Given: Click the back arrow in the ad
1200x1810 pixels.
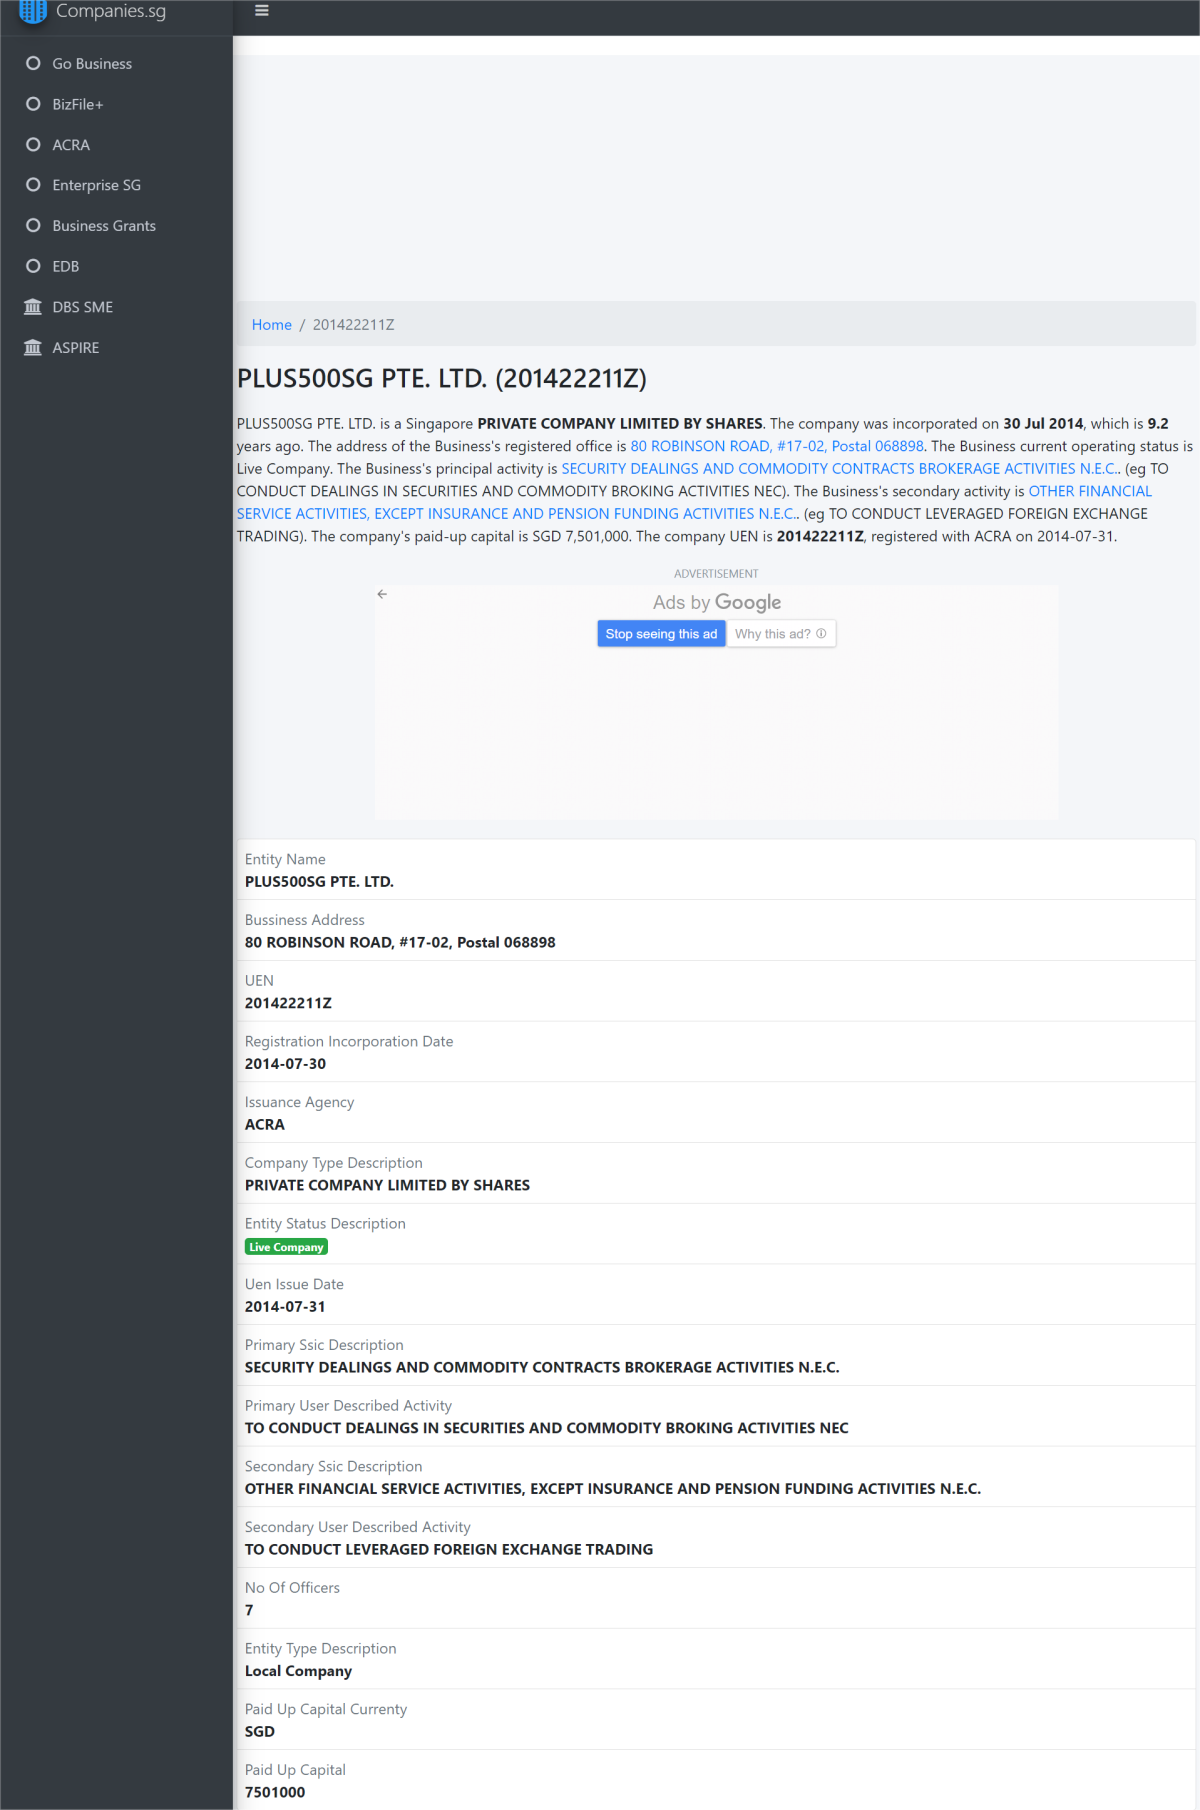Looking at the screenshot, I should click(382, 594).
